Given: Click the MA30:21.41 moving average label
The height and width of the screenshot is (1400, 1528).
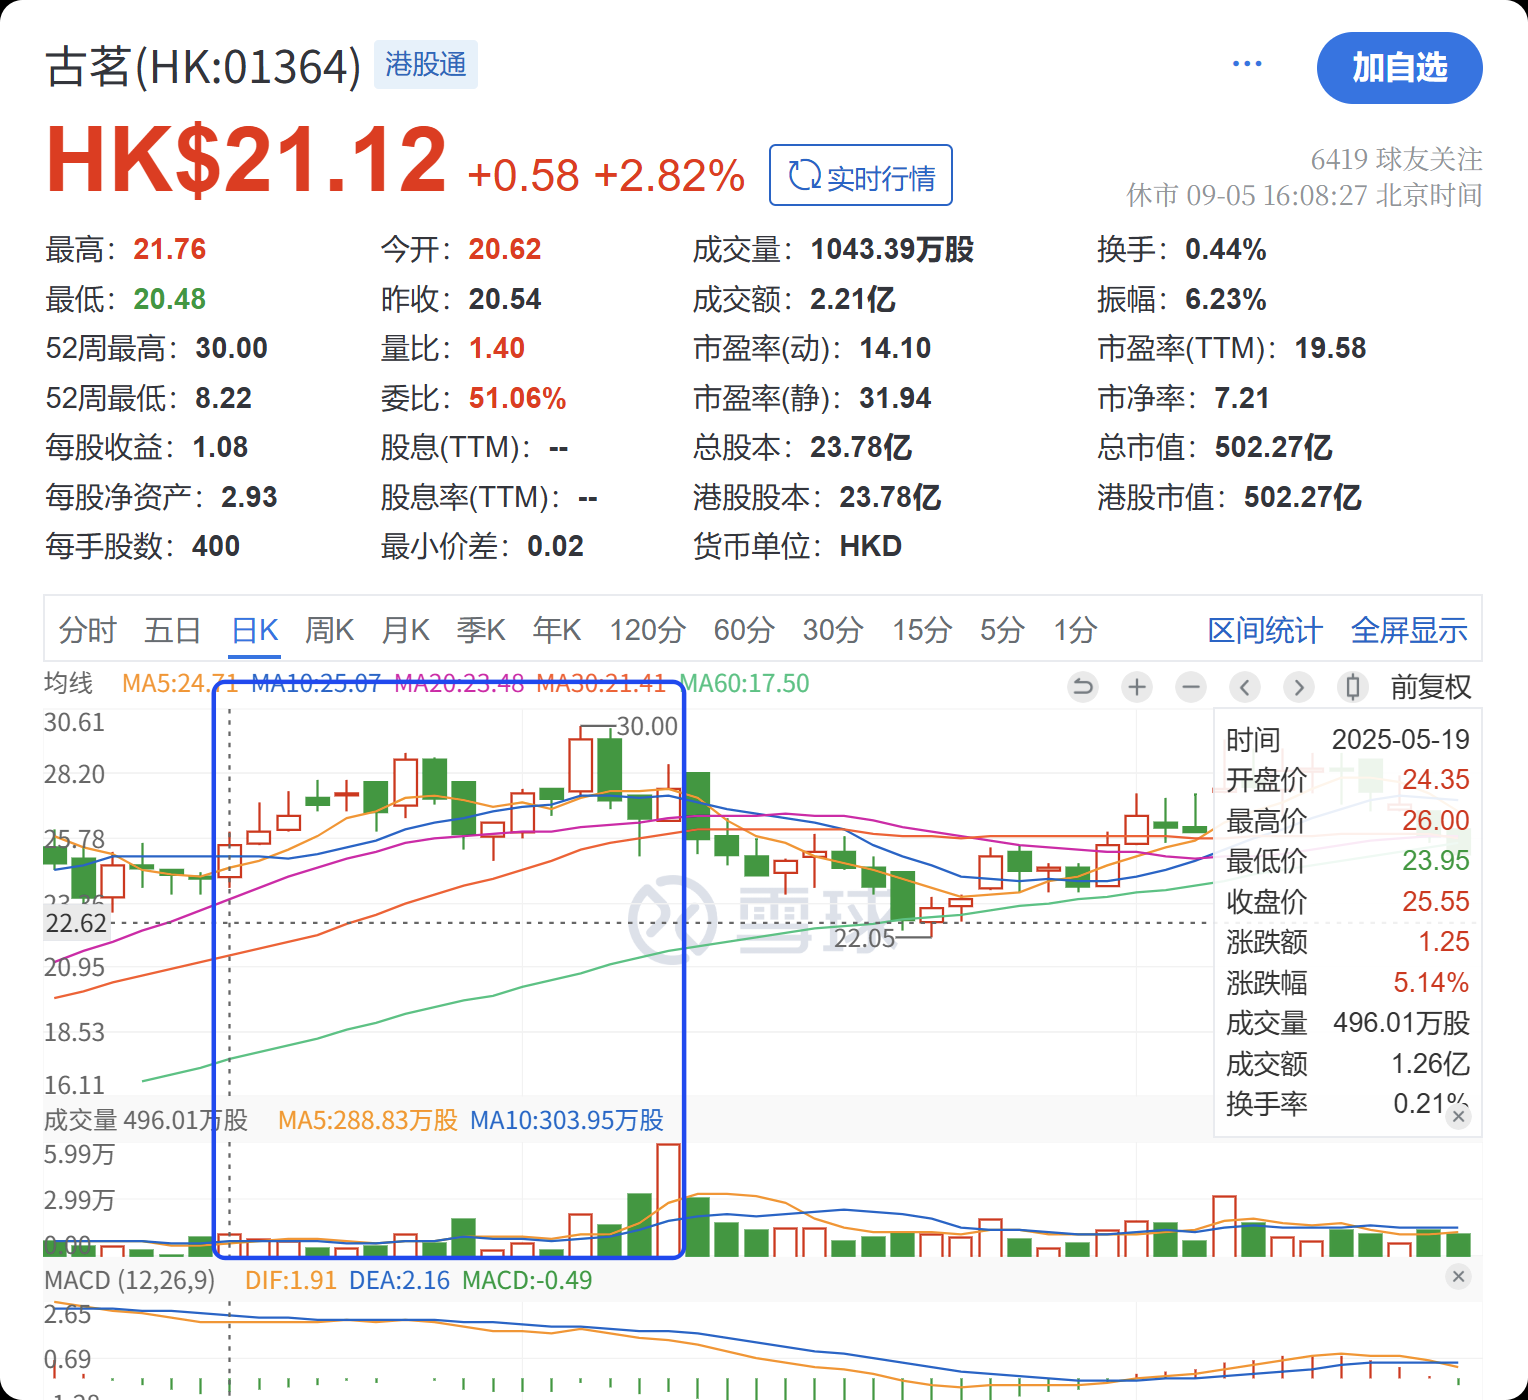Looking at the screenshot, I should pos(601,684).
